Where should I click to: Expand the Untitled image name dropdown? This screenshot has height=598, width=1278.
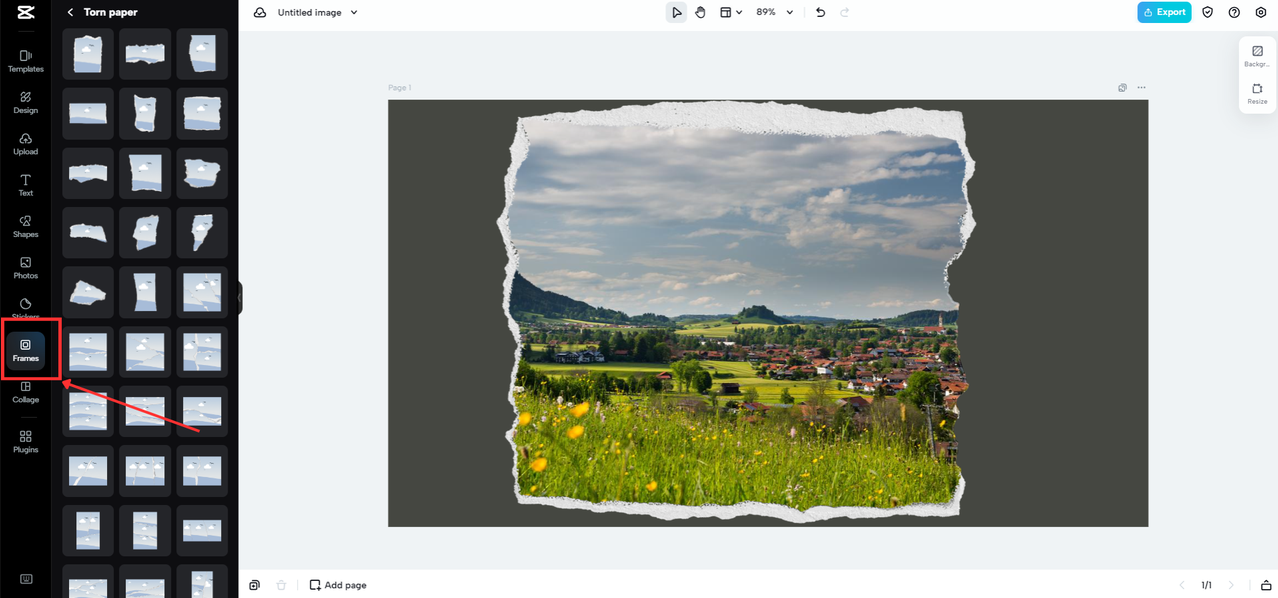353,12
